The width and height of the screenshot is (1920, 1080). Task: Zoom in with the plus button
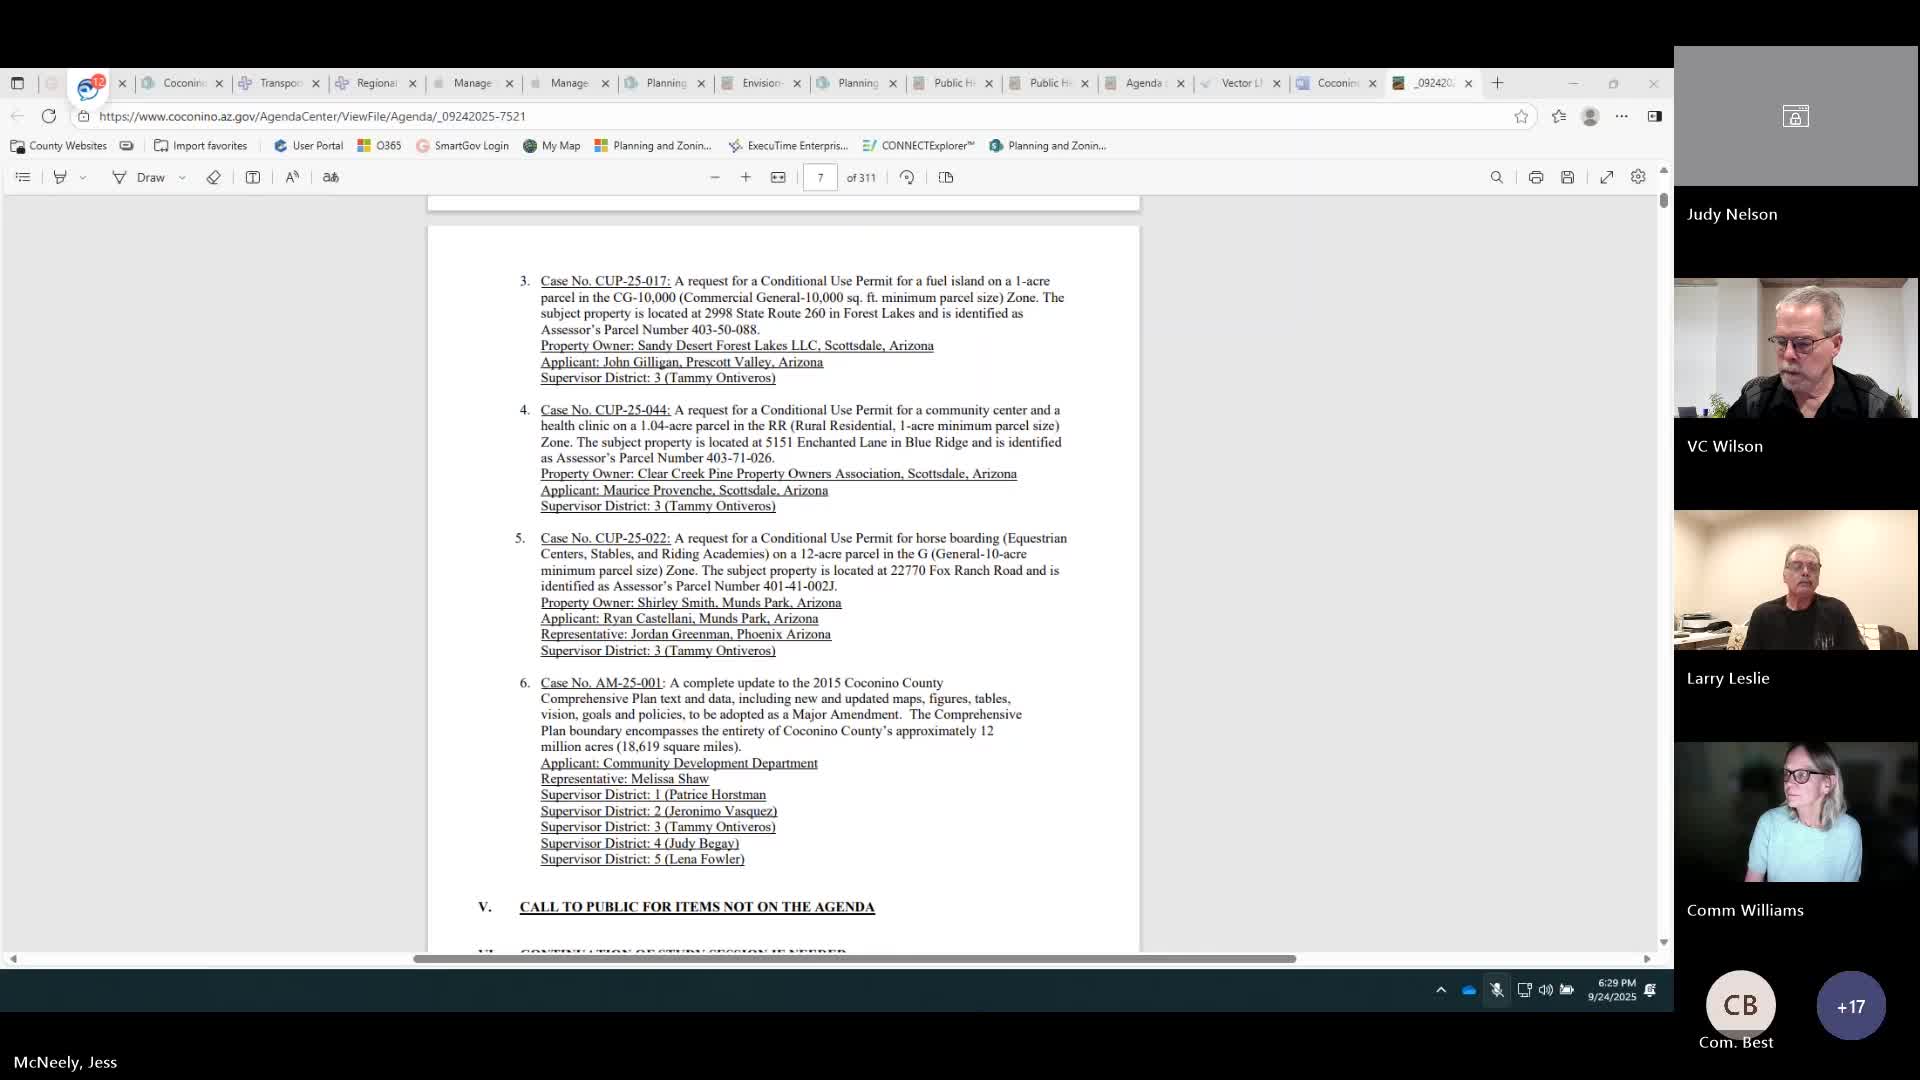(x=746, y=177)
